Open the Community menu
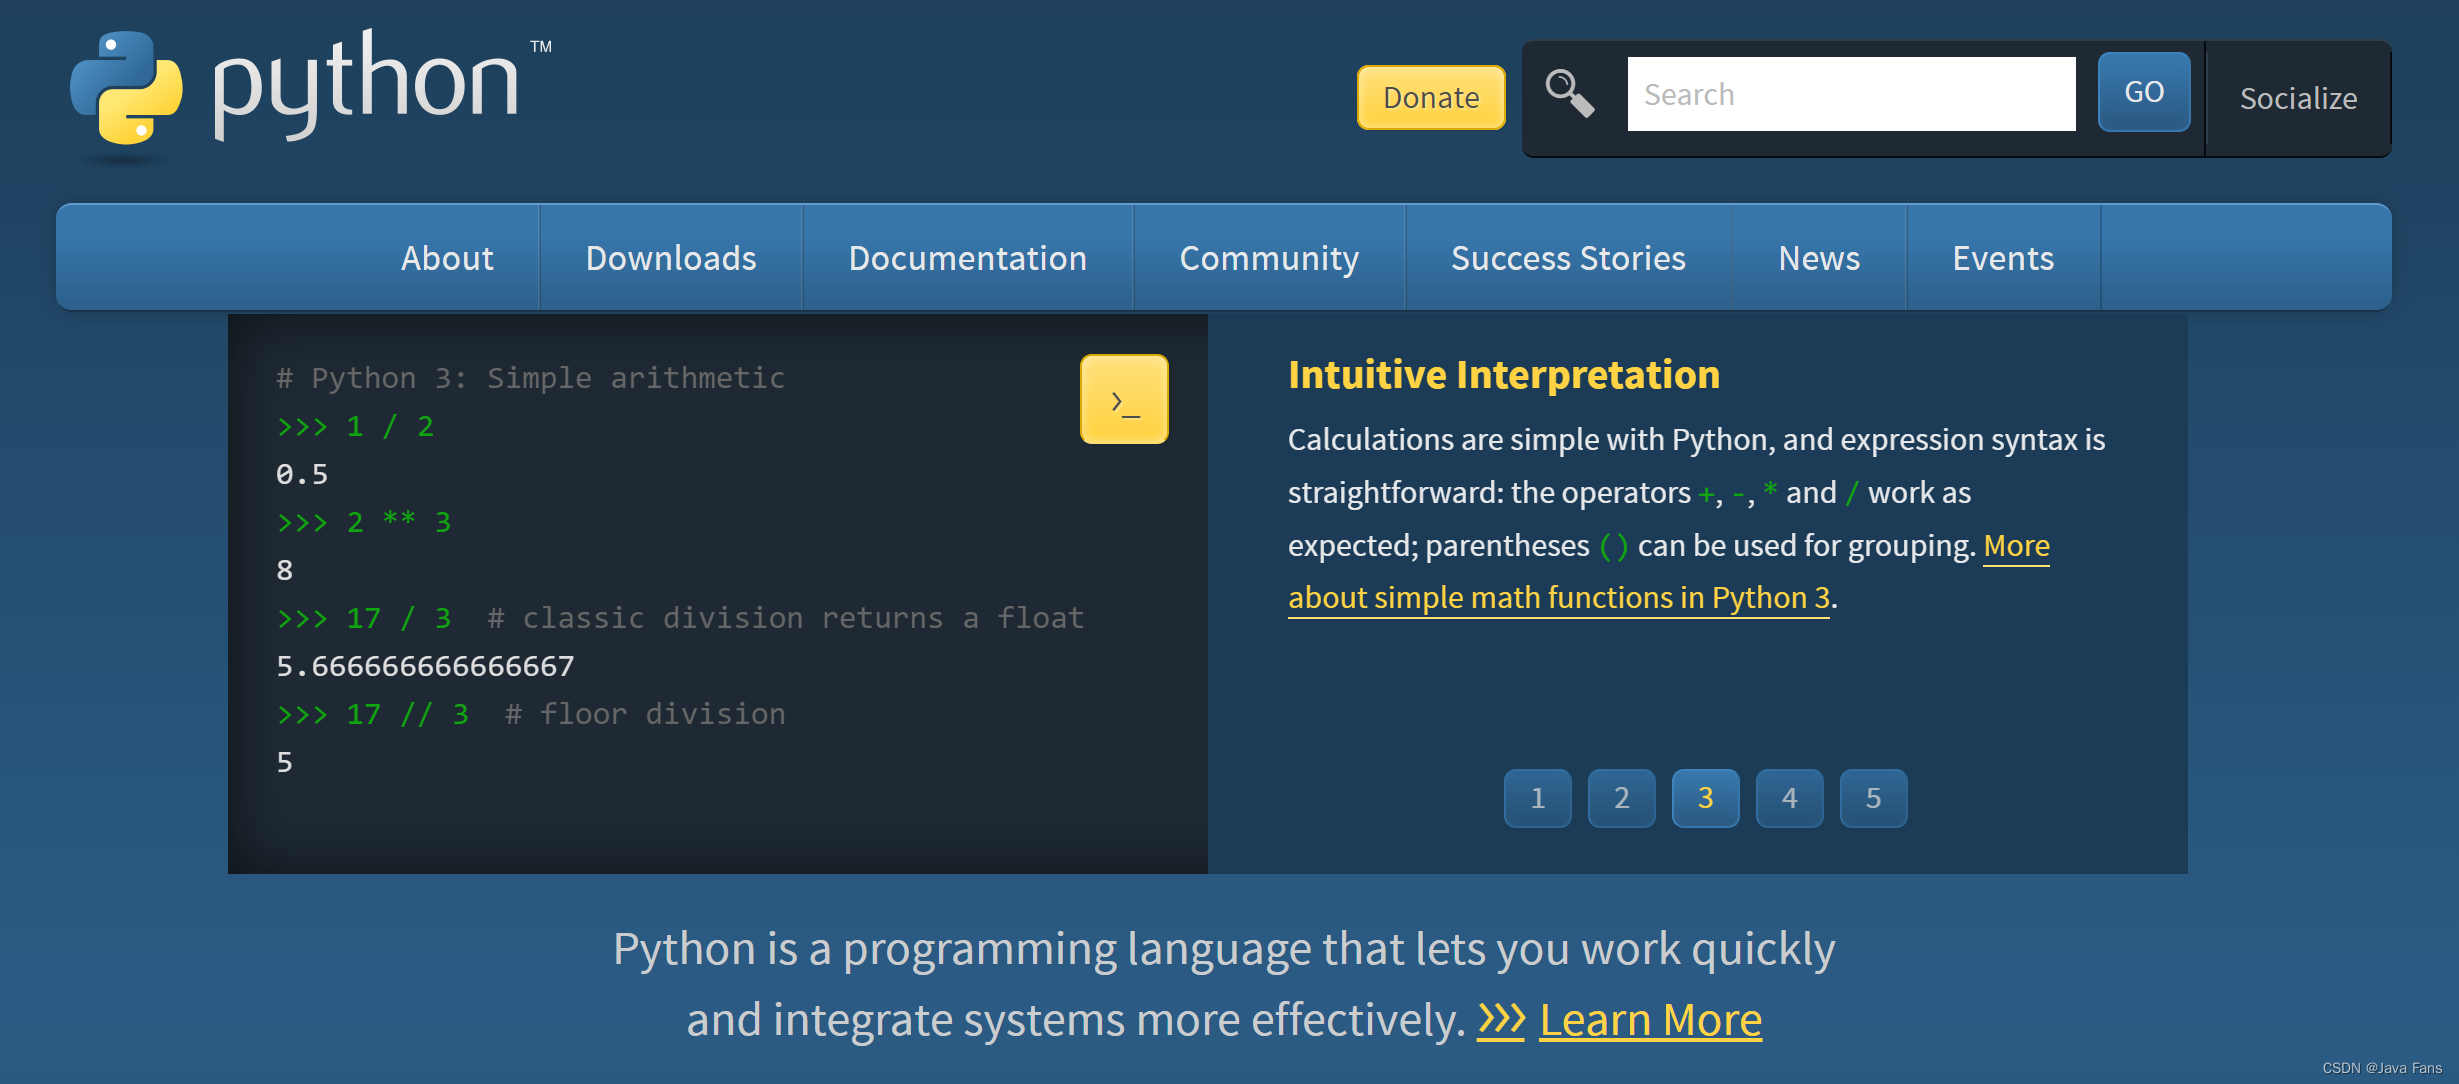Screen dimensions: 2459x1084 (x=1269, y=258)
